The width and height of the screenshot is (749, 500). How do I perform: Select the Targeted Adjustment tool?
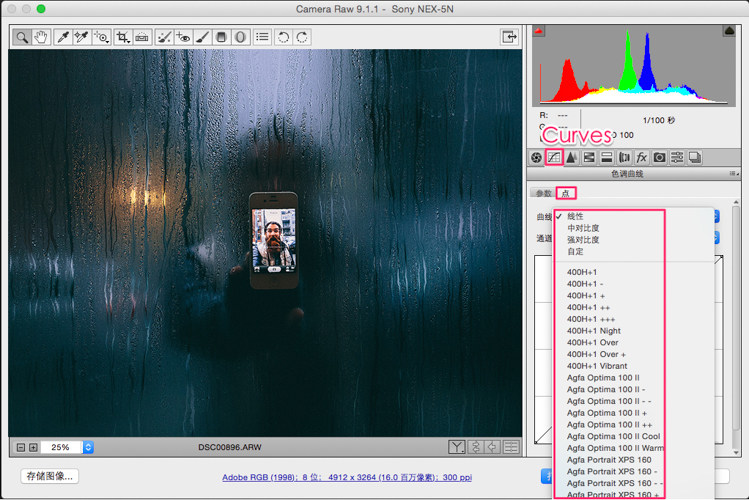pos(101,37)
